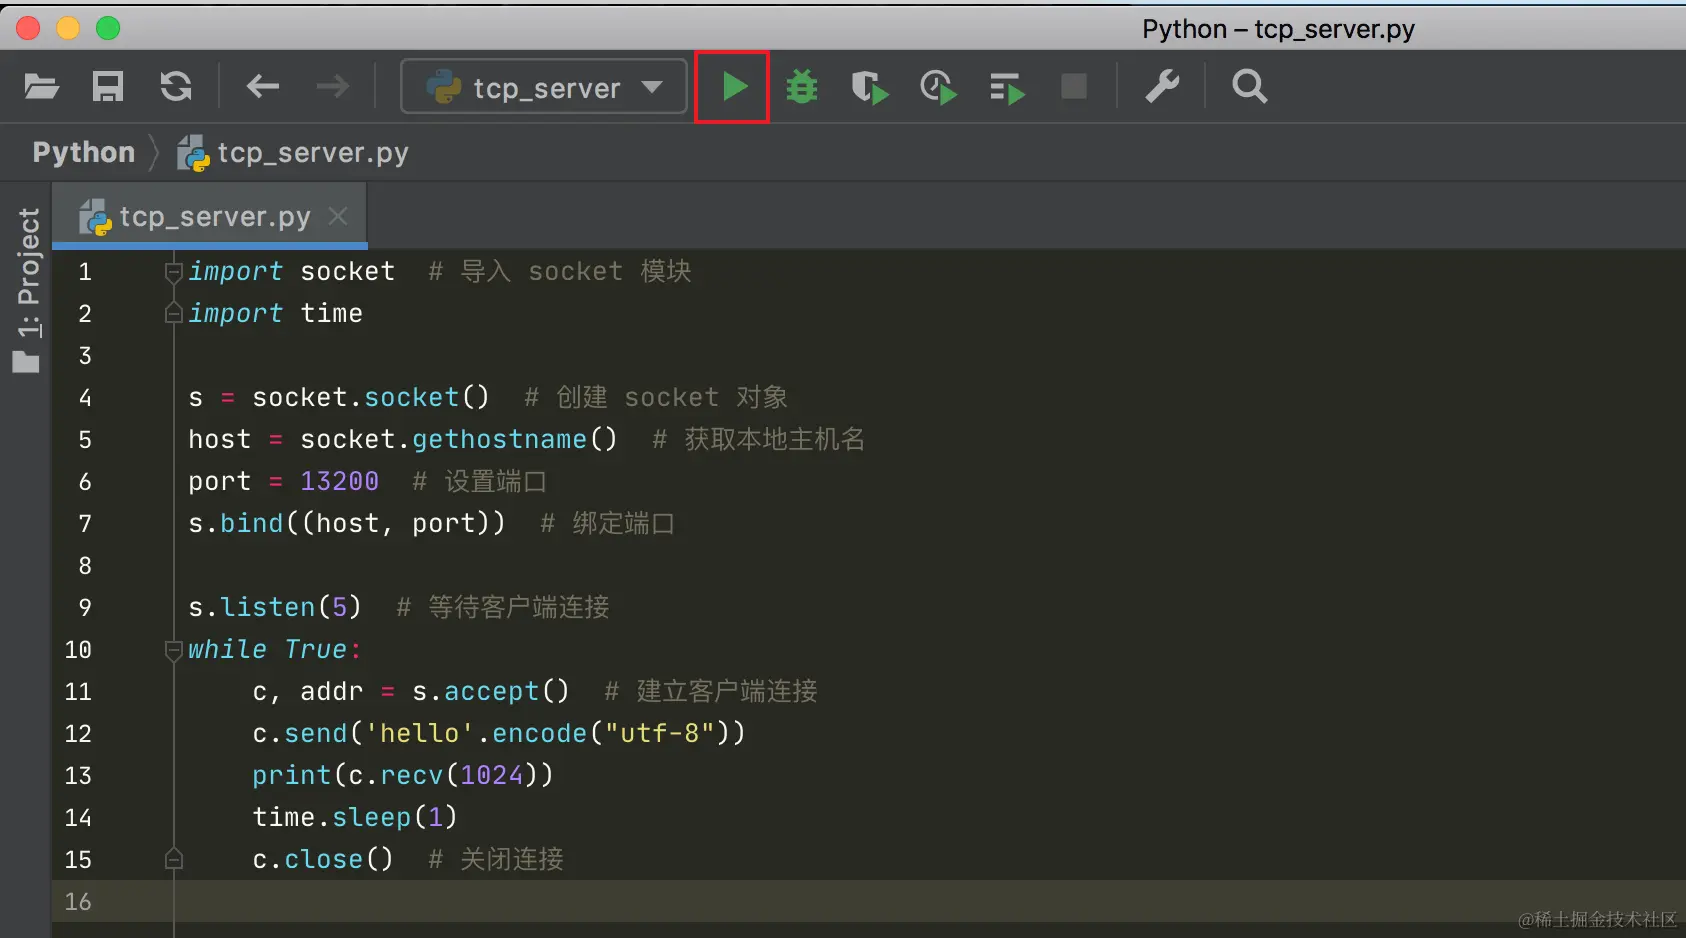Open the tcp_server run configuration dropdown
This screenshot has width=1686, height=938.
click(544, 87)
